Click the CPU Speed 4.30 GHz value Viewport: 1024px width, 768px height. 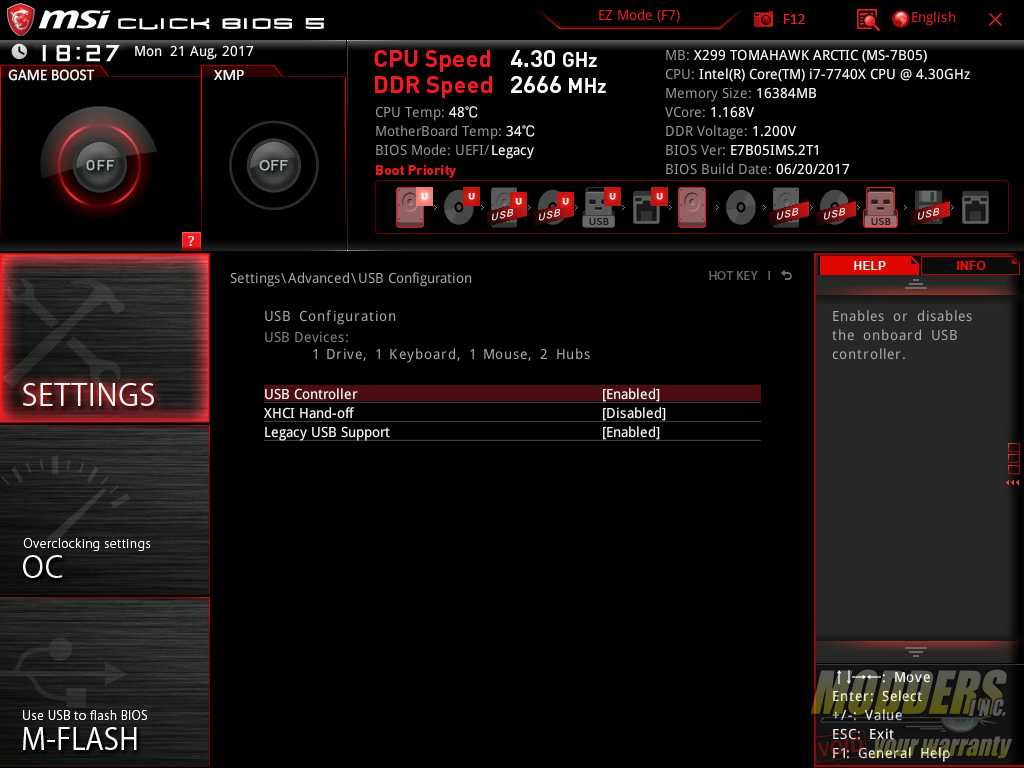tap(554, 59)
